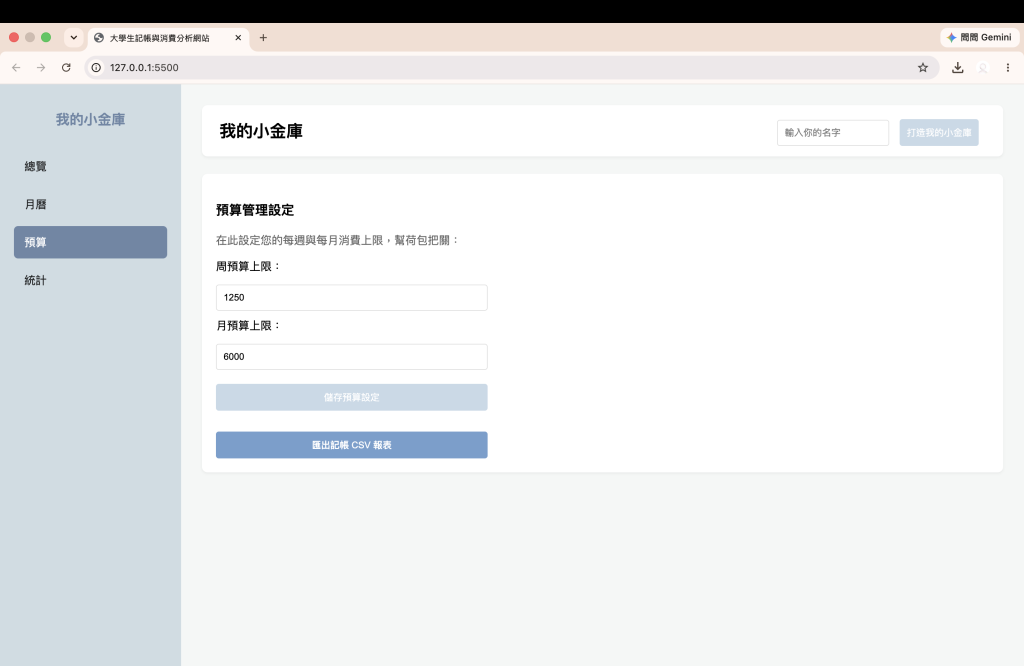Click the main header title 我的小金庫
Viewport: 1024px width, 666px height.
(x=261, y=131)
